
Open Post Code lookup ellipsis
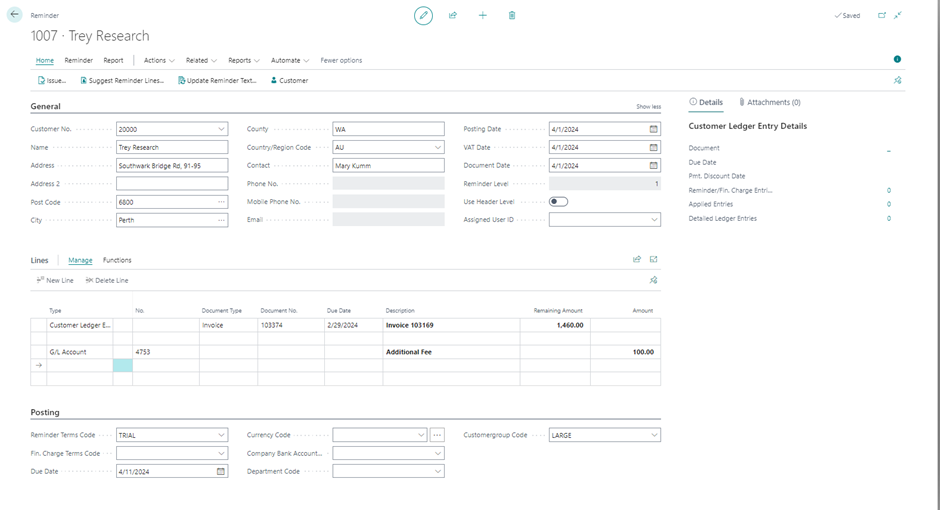pos(221,202)
